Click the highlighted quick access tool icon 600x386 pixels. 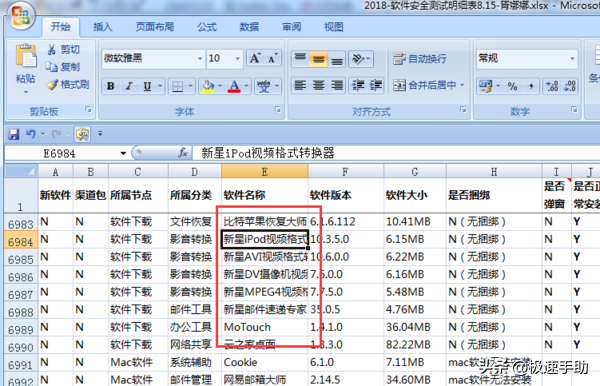coord(82,134)
